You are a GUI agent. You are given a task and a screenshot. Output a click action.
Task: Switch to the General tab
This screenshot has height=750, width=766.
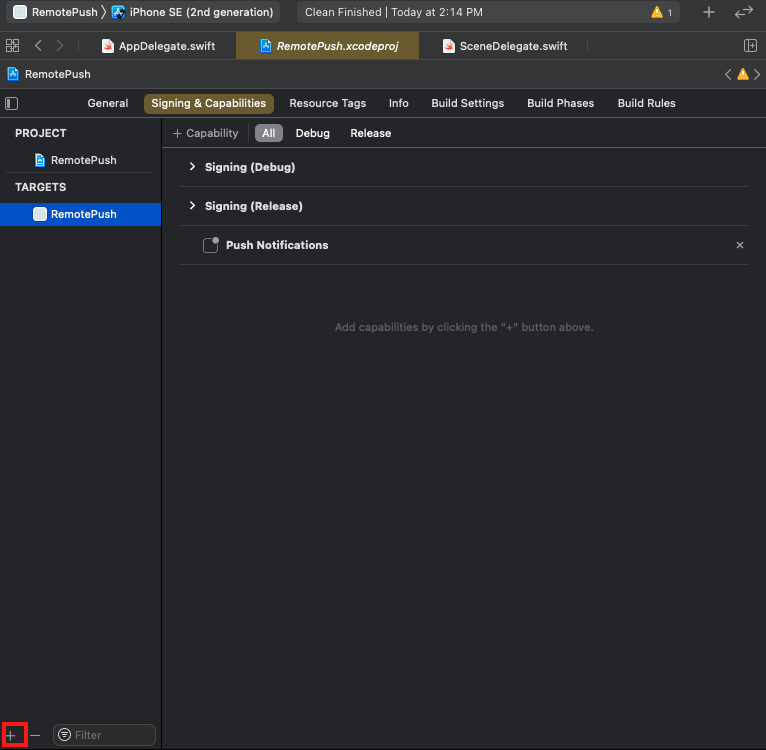pyautogui.click(x=107, y=103)
